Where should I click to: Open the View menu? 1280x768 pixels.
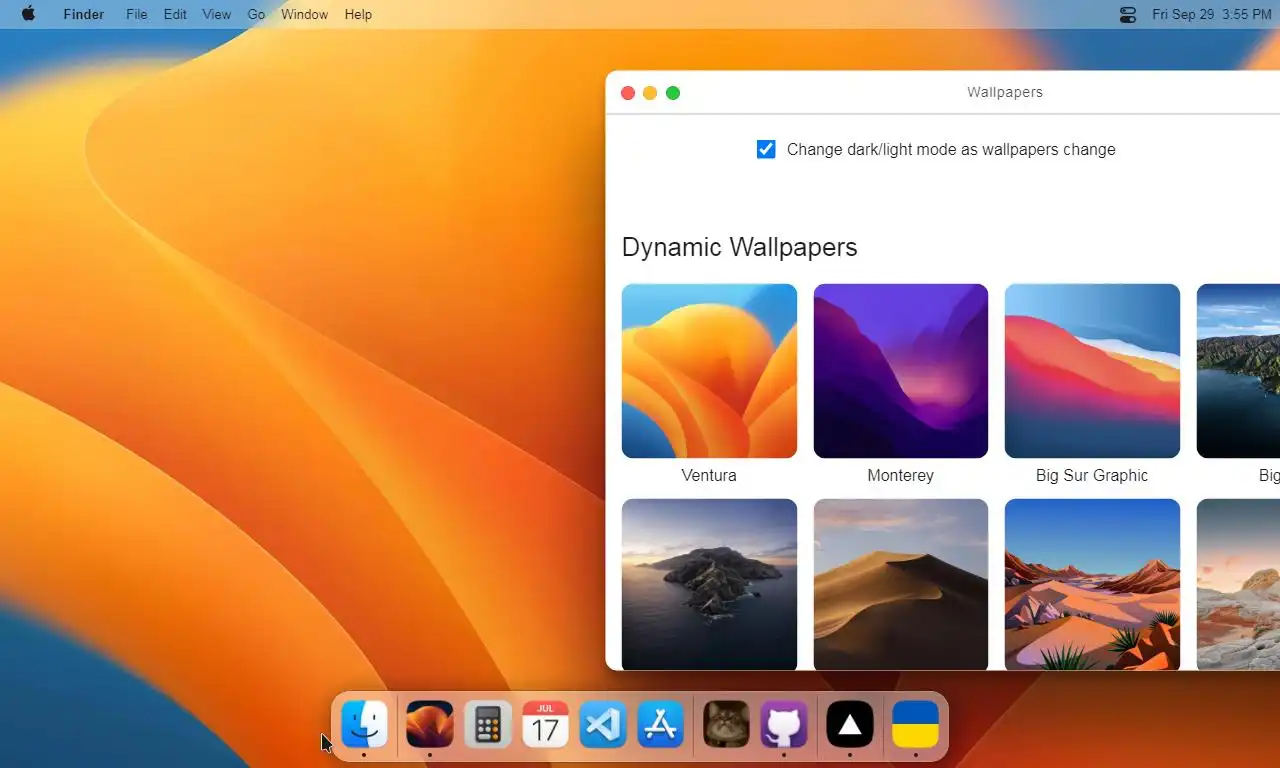tap(216, 14)
